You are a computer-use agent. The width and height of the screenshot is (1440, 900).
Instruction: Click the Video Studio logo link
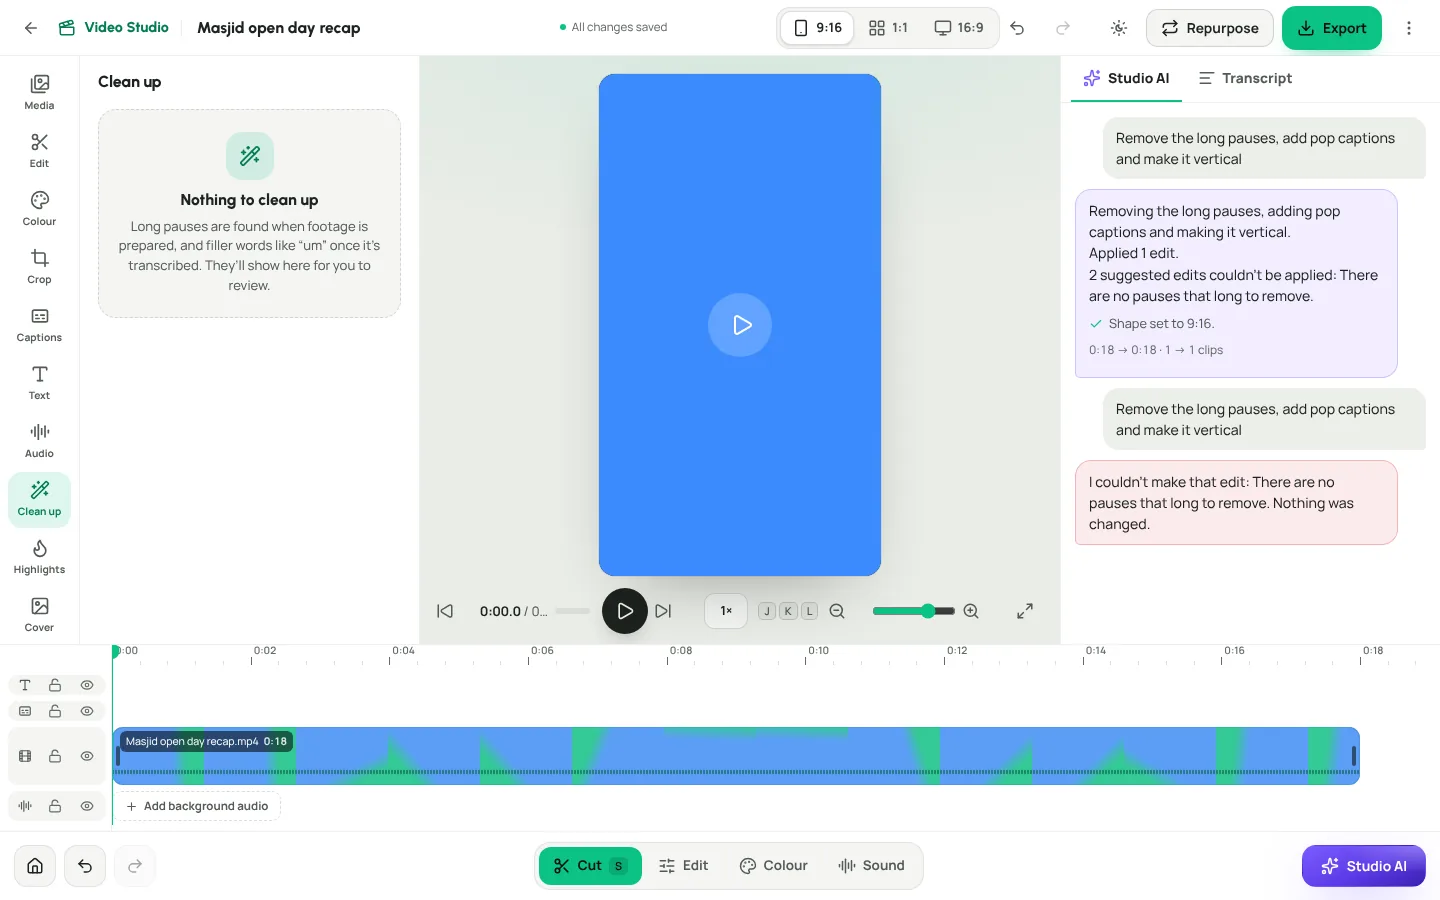[114, 28]
